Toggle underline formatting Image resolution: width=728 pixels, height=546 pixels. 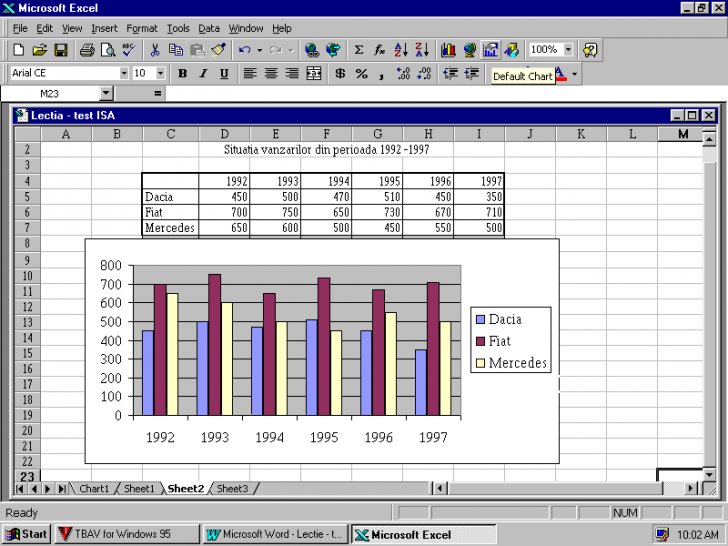click(x=224, y=73)
